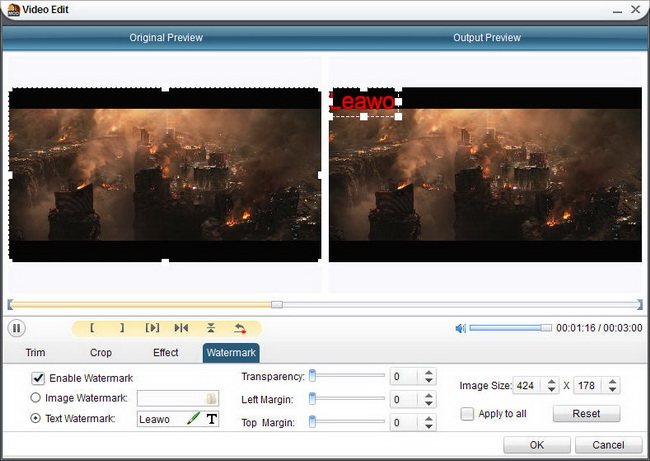Screen dimensions: 650x461
Task: Click the timeline left end marker
Action: (x=10, y=305)
